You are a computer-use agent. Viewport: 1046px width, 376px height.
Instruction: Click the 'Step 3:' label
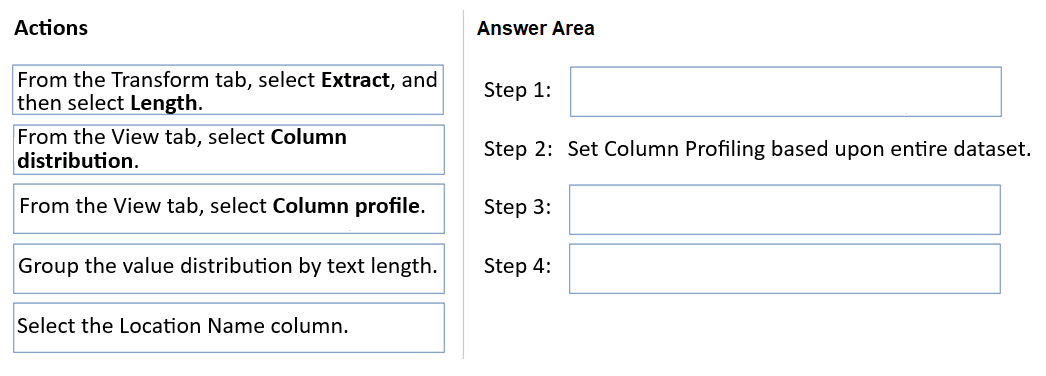(518, 207)
